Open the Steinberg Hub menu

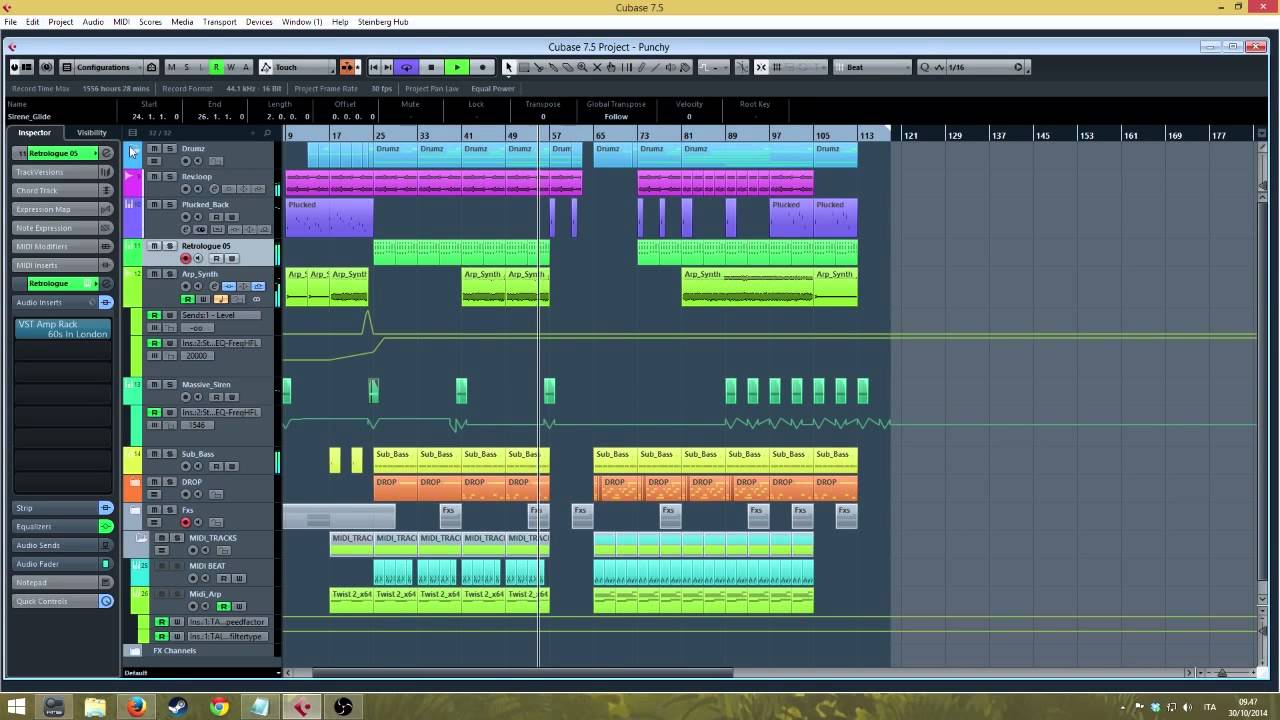pyautogui.click(x=382, y=22)
